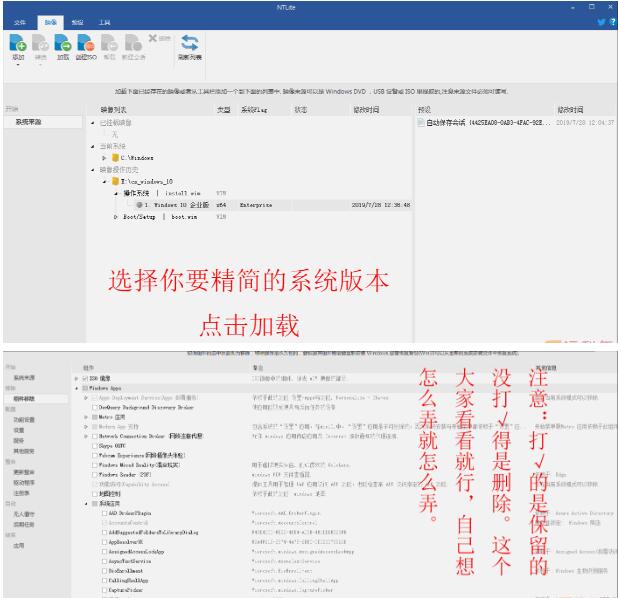Image resolution: width=618 pixels, height=598 pixels.
Task: Collapse the E:\cn_windows_10 node
Action: tap(104, 182)
